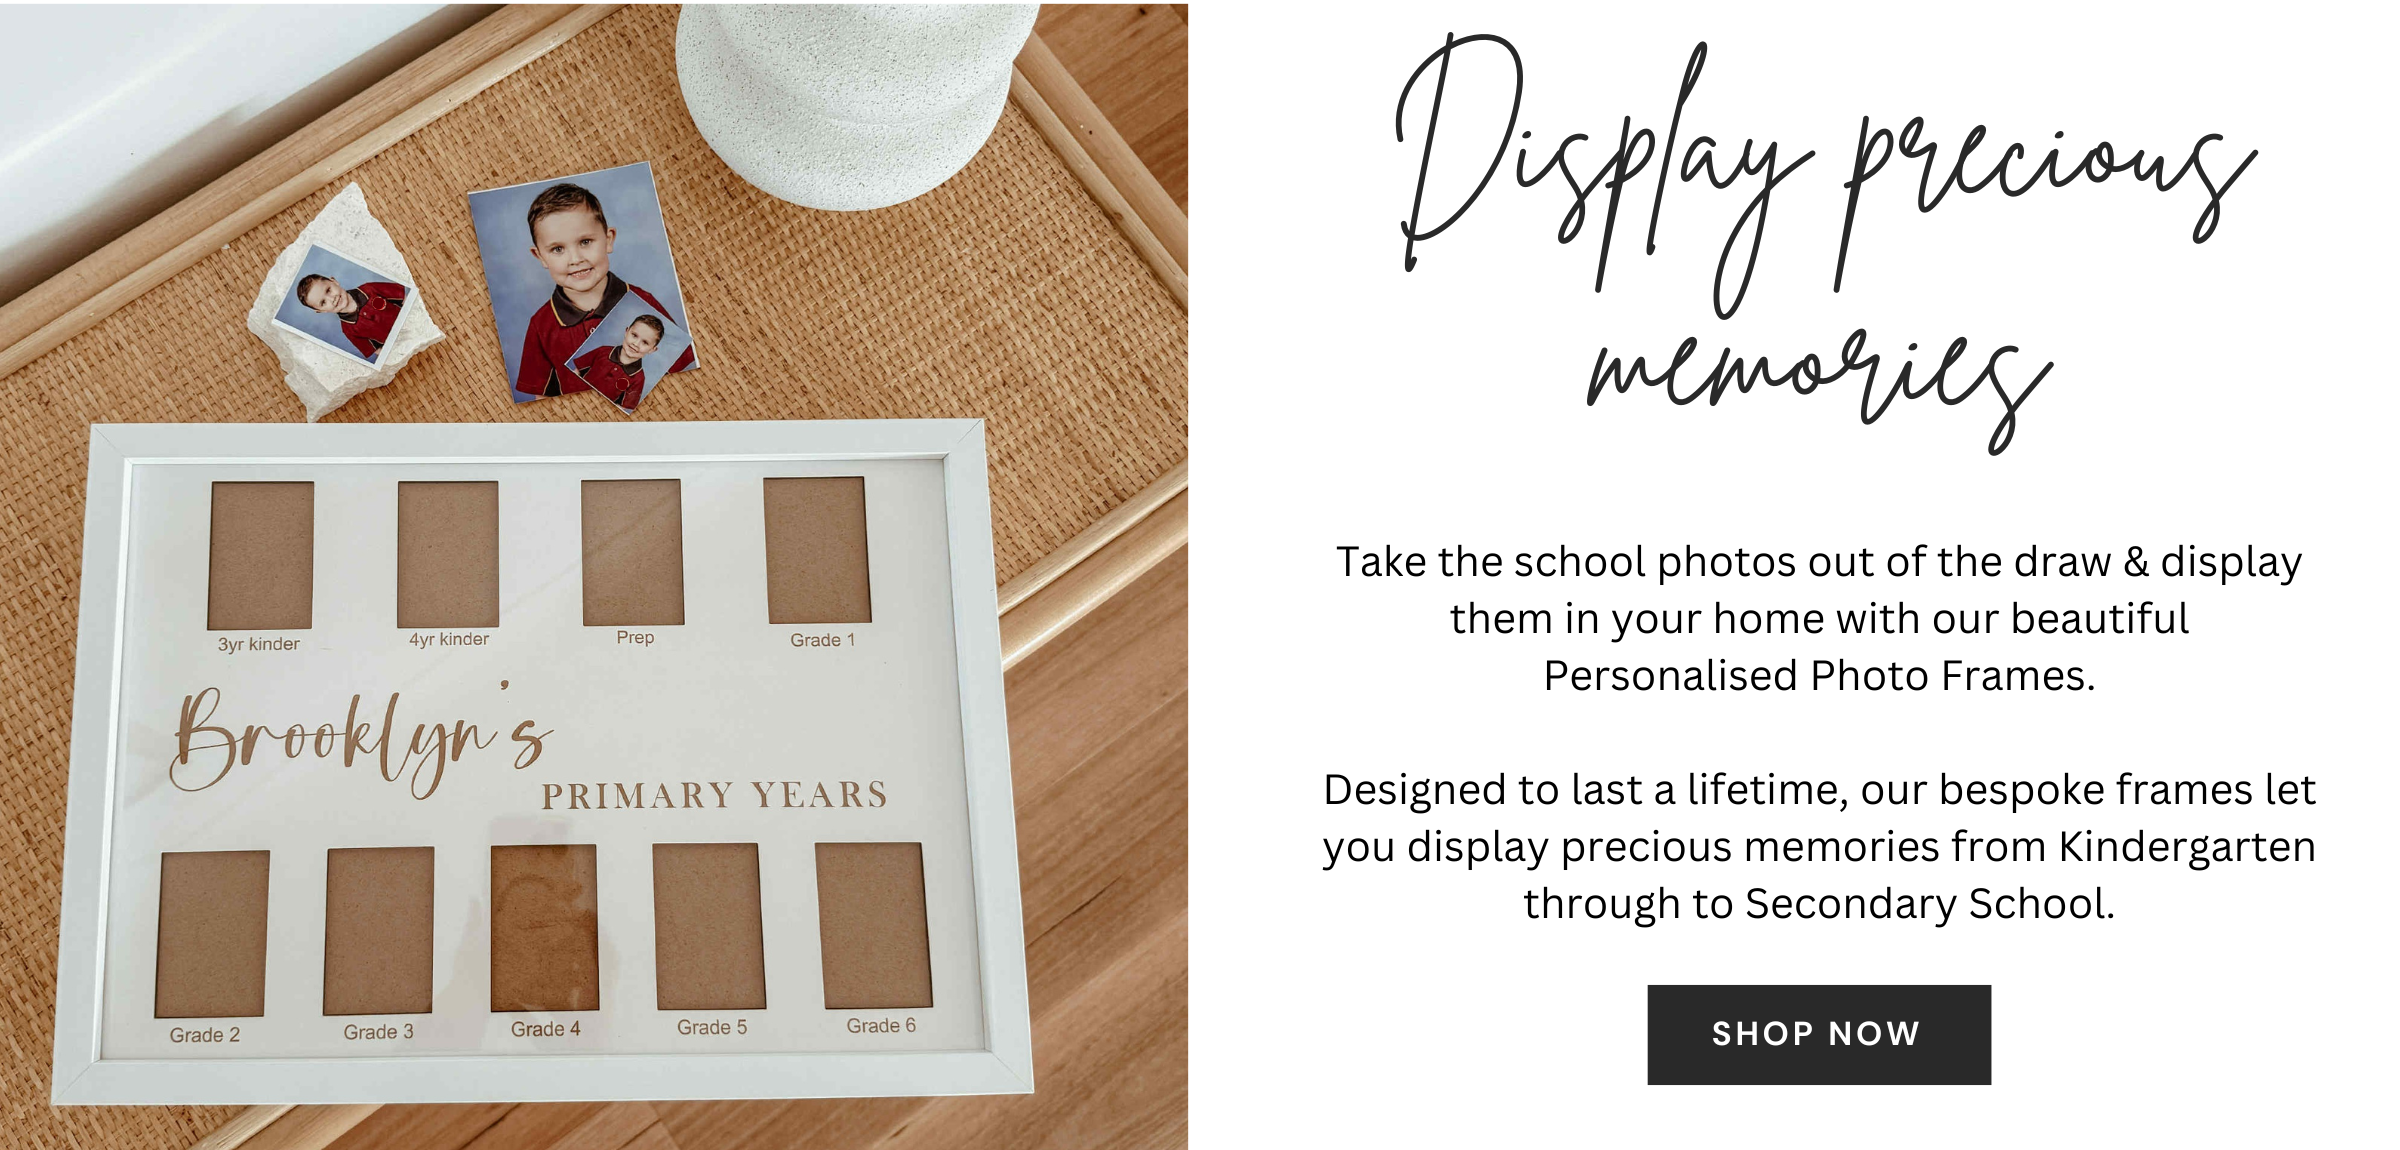Click the 'Personalised Photo Frames' text

(1816, 676)
